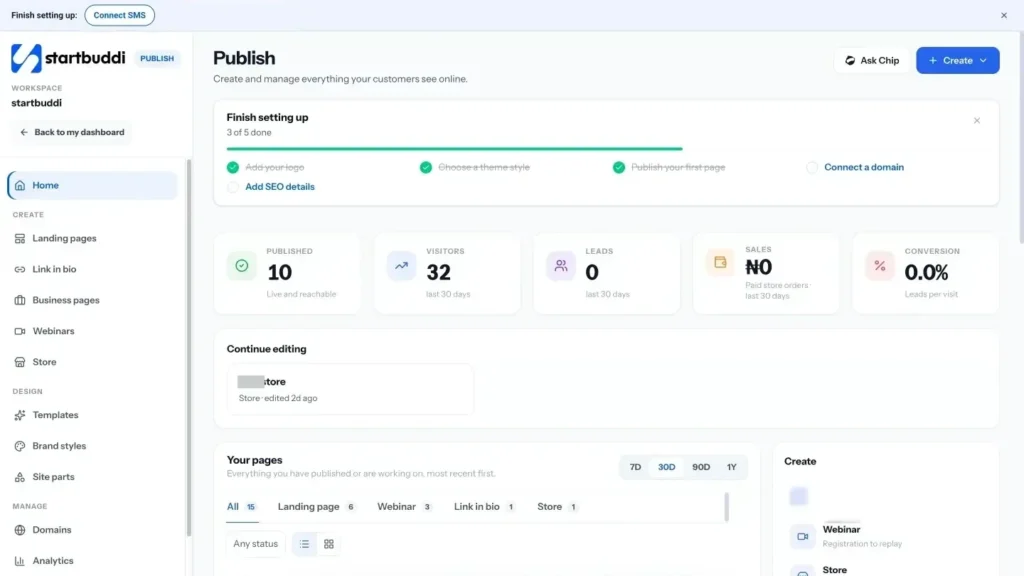
Task: Open Brand styles settings
Action: pyautogui.click(x=59, y=446)
